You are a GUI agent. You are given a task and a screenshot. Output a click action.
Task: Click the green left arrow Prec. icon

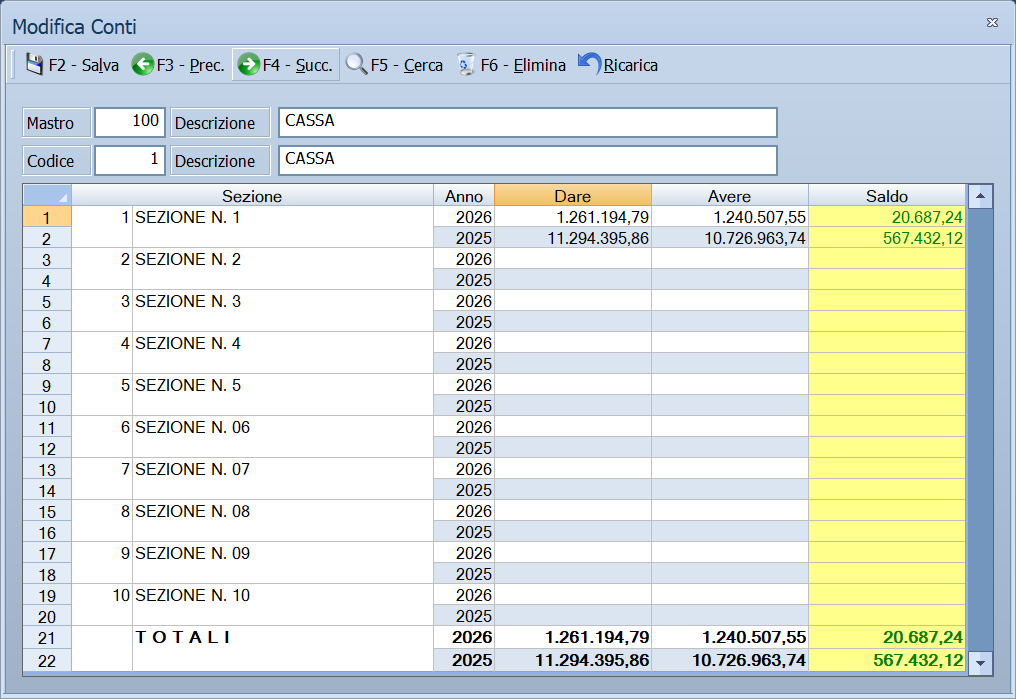(x=143, y=65)
